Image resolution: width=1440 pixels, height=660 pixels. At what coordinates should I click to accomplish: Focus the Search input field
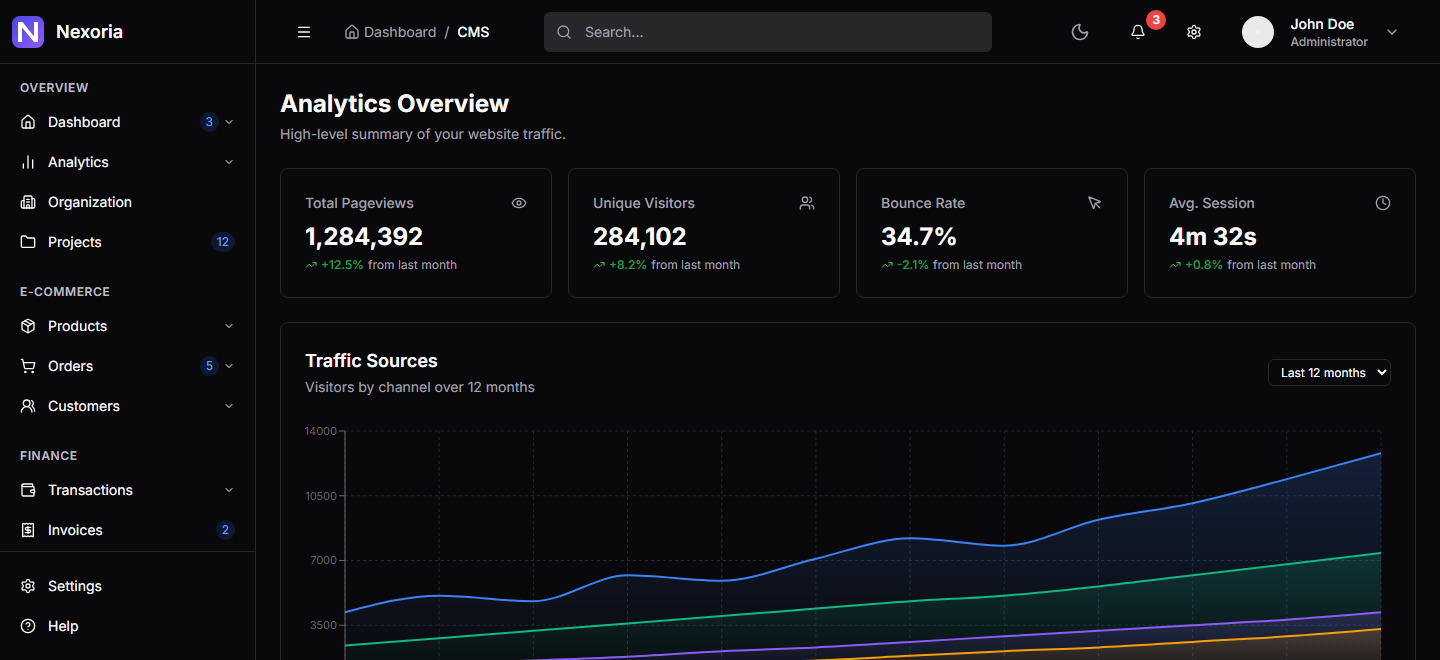[x=768, y=32]
